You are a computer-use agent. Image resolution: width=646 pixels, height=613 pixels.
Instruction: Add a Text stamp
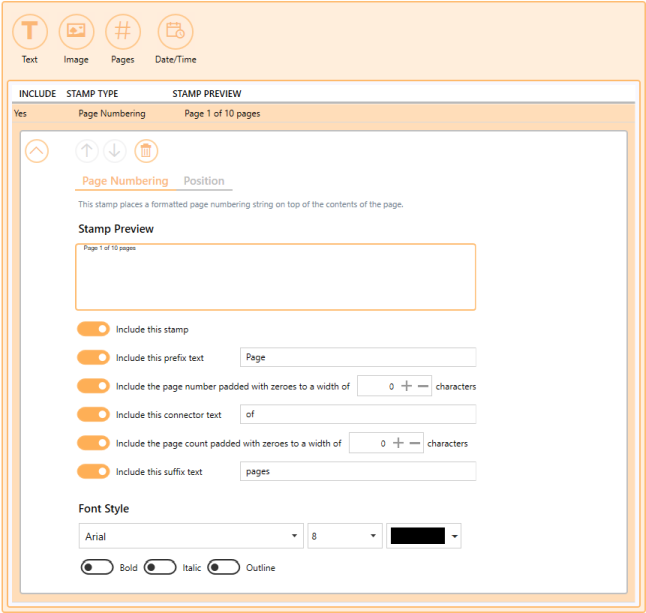[30, 32]
